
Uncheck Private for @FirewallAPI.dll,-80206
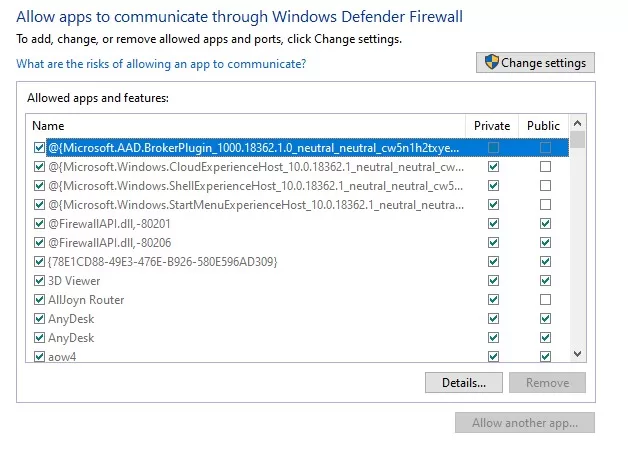tap(493, 242)
